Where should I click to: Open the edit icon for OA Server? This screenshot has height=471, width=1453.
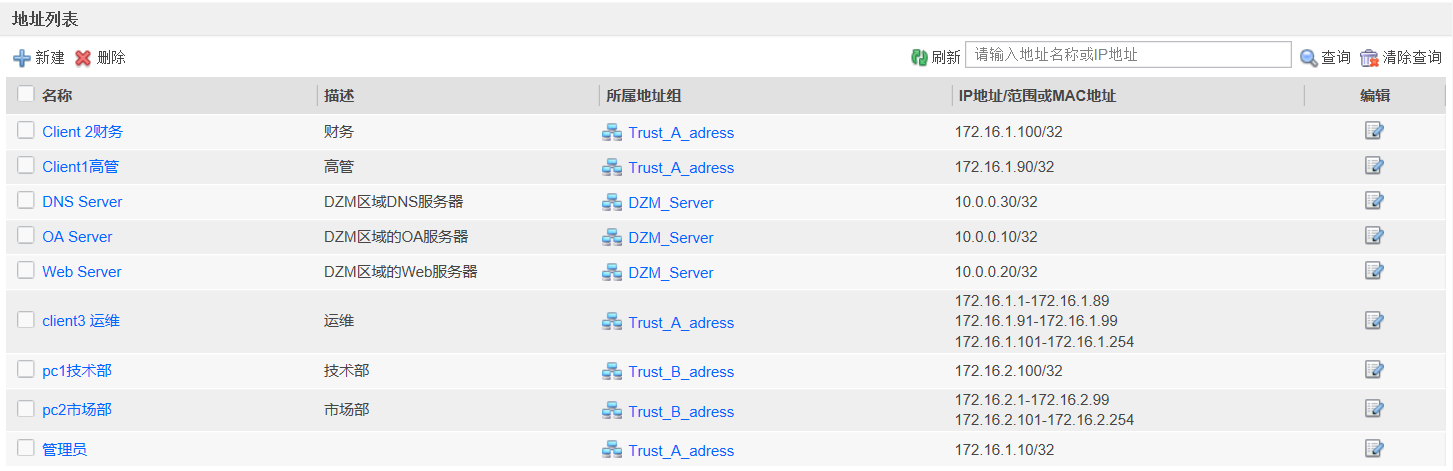click(x=1374, y=236)
